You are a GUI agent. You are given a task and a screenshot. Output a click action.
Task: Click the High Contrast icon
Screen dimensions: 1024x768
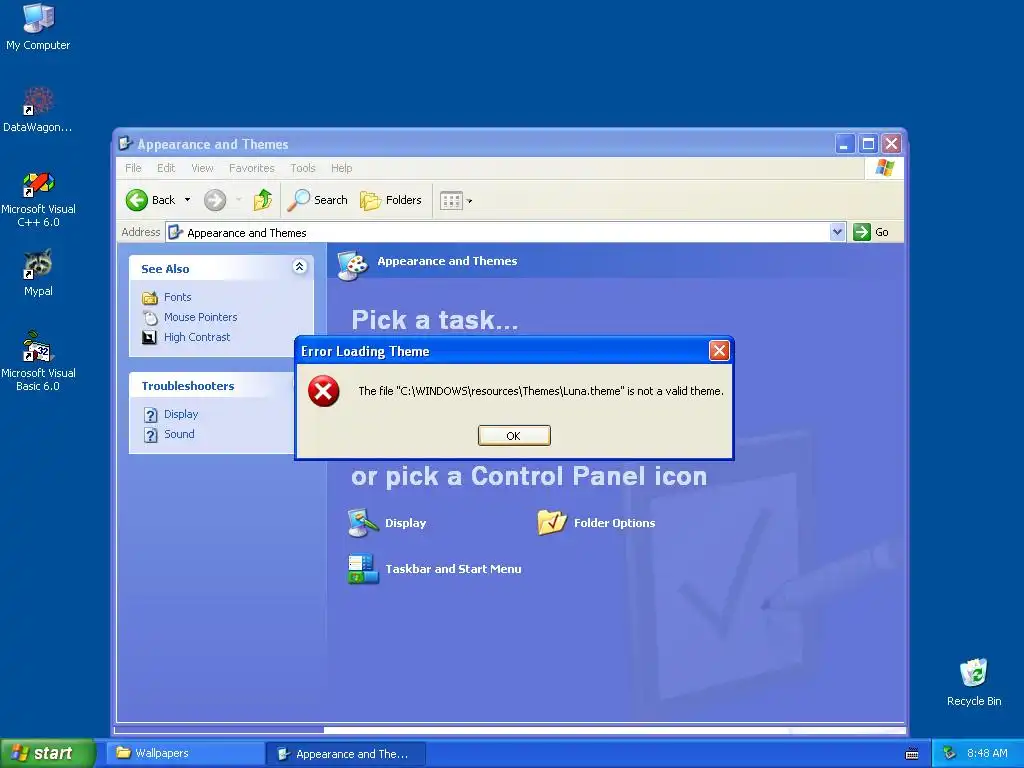click(150, 338)
